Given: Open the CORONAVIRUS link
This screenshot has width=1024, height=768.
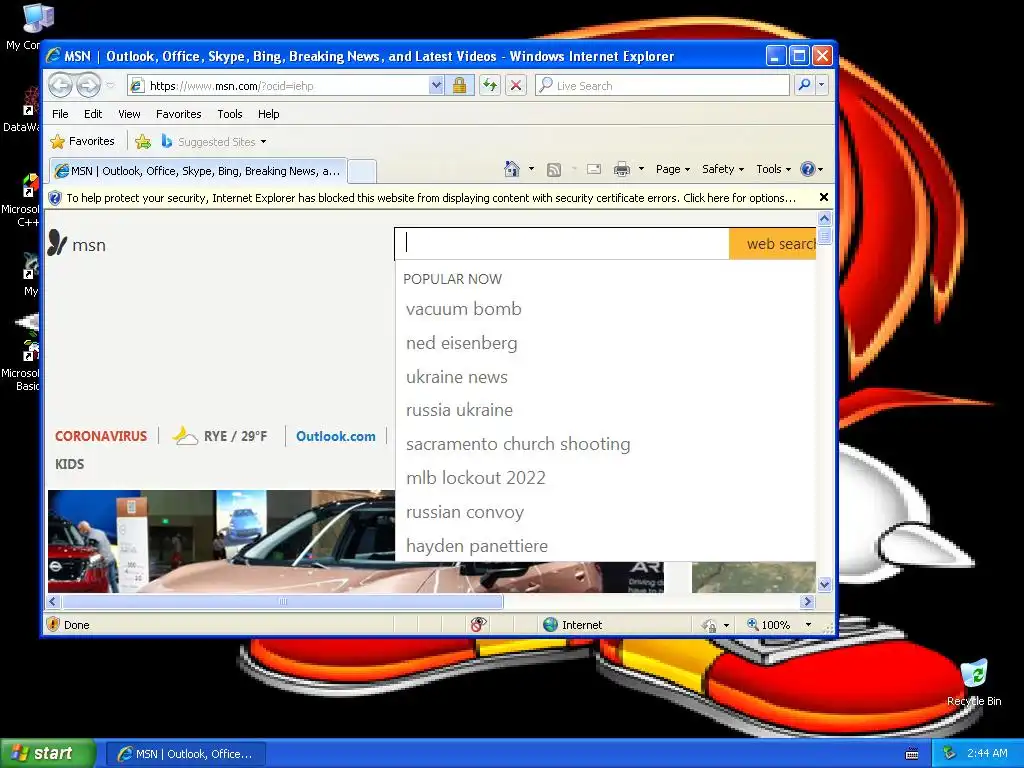Looking at the screenshot, I should click(101, 436).
